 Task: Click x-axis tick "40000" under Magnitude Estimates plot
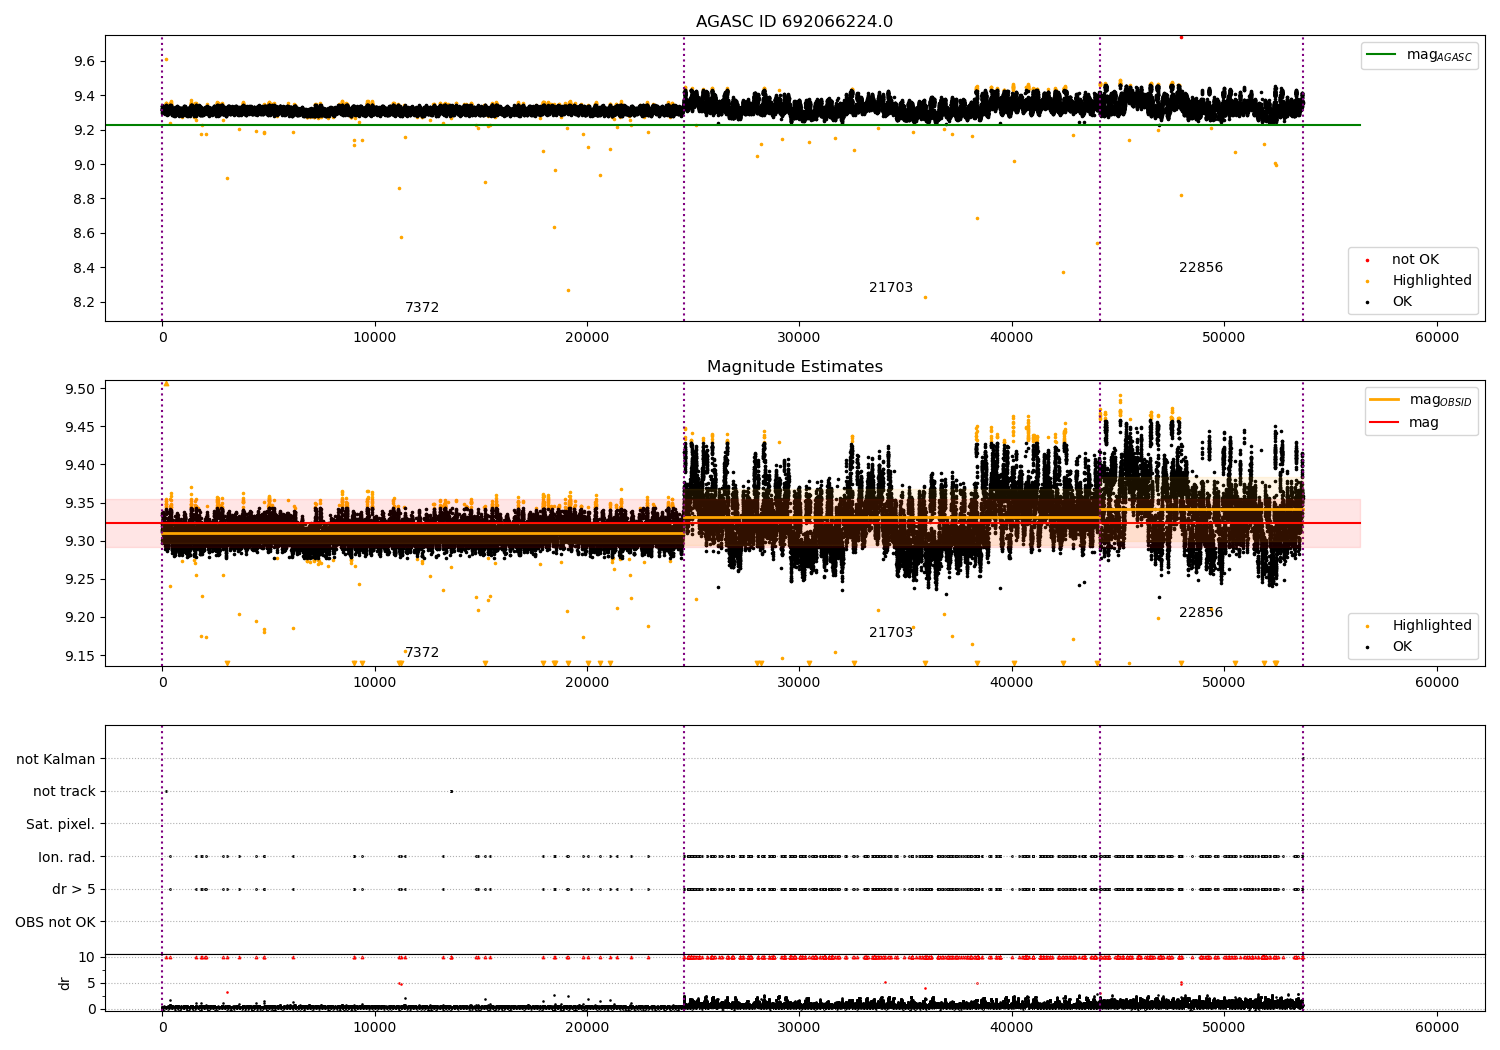(1011, 682)
